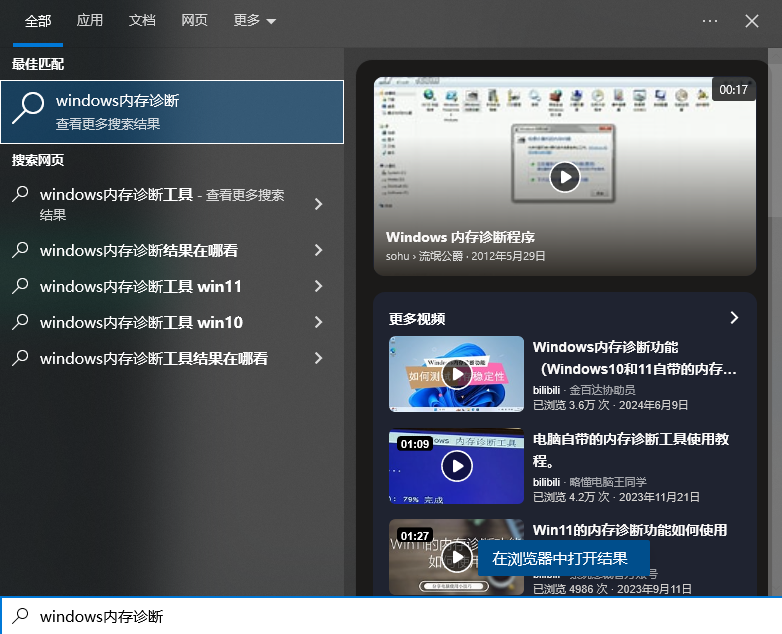The width and height of the screenshot is (782, 634).
Task: Click search icon beside windows内存诊断结果在哪看
Action: [x=20, y=250]
